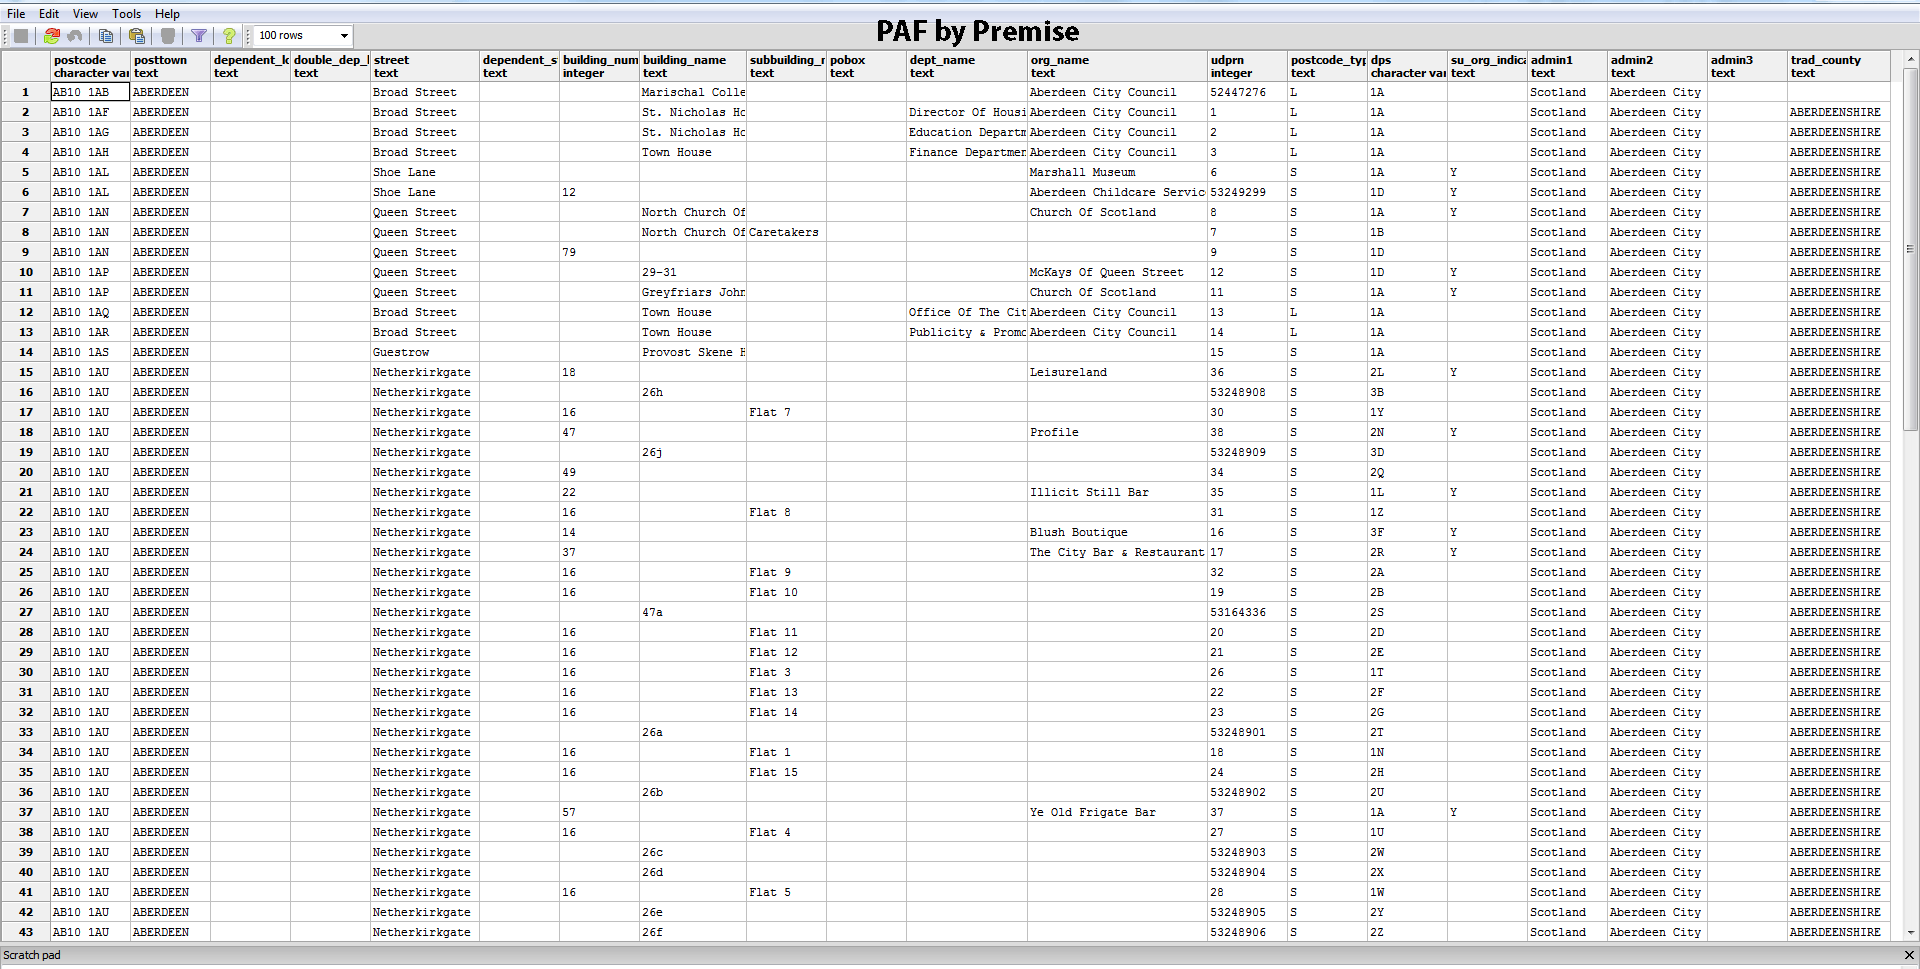The height and width of the screenshot is (969, 1920).
Task: Open the View menu
Action: (85, 14)
